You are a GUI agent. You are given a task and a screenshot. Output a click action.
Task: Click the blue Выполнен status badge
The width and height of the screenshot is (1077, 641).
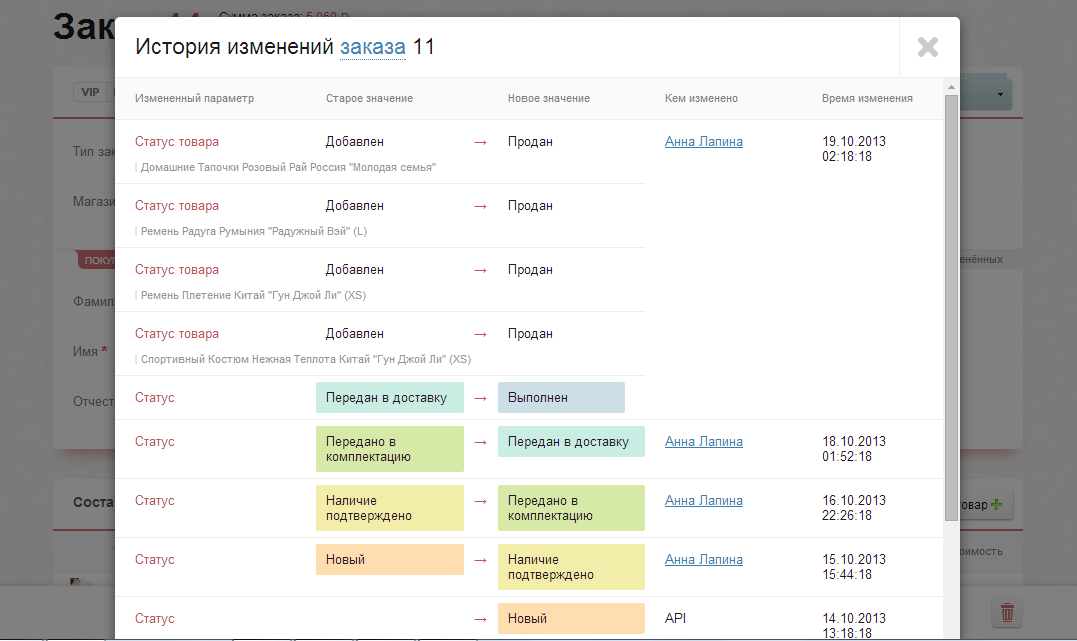point(560,398)
